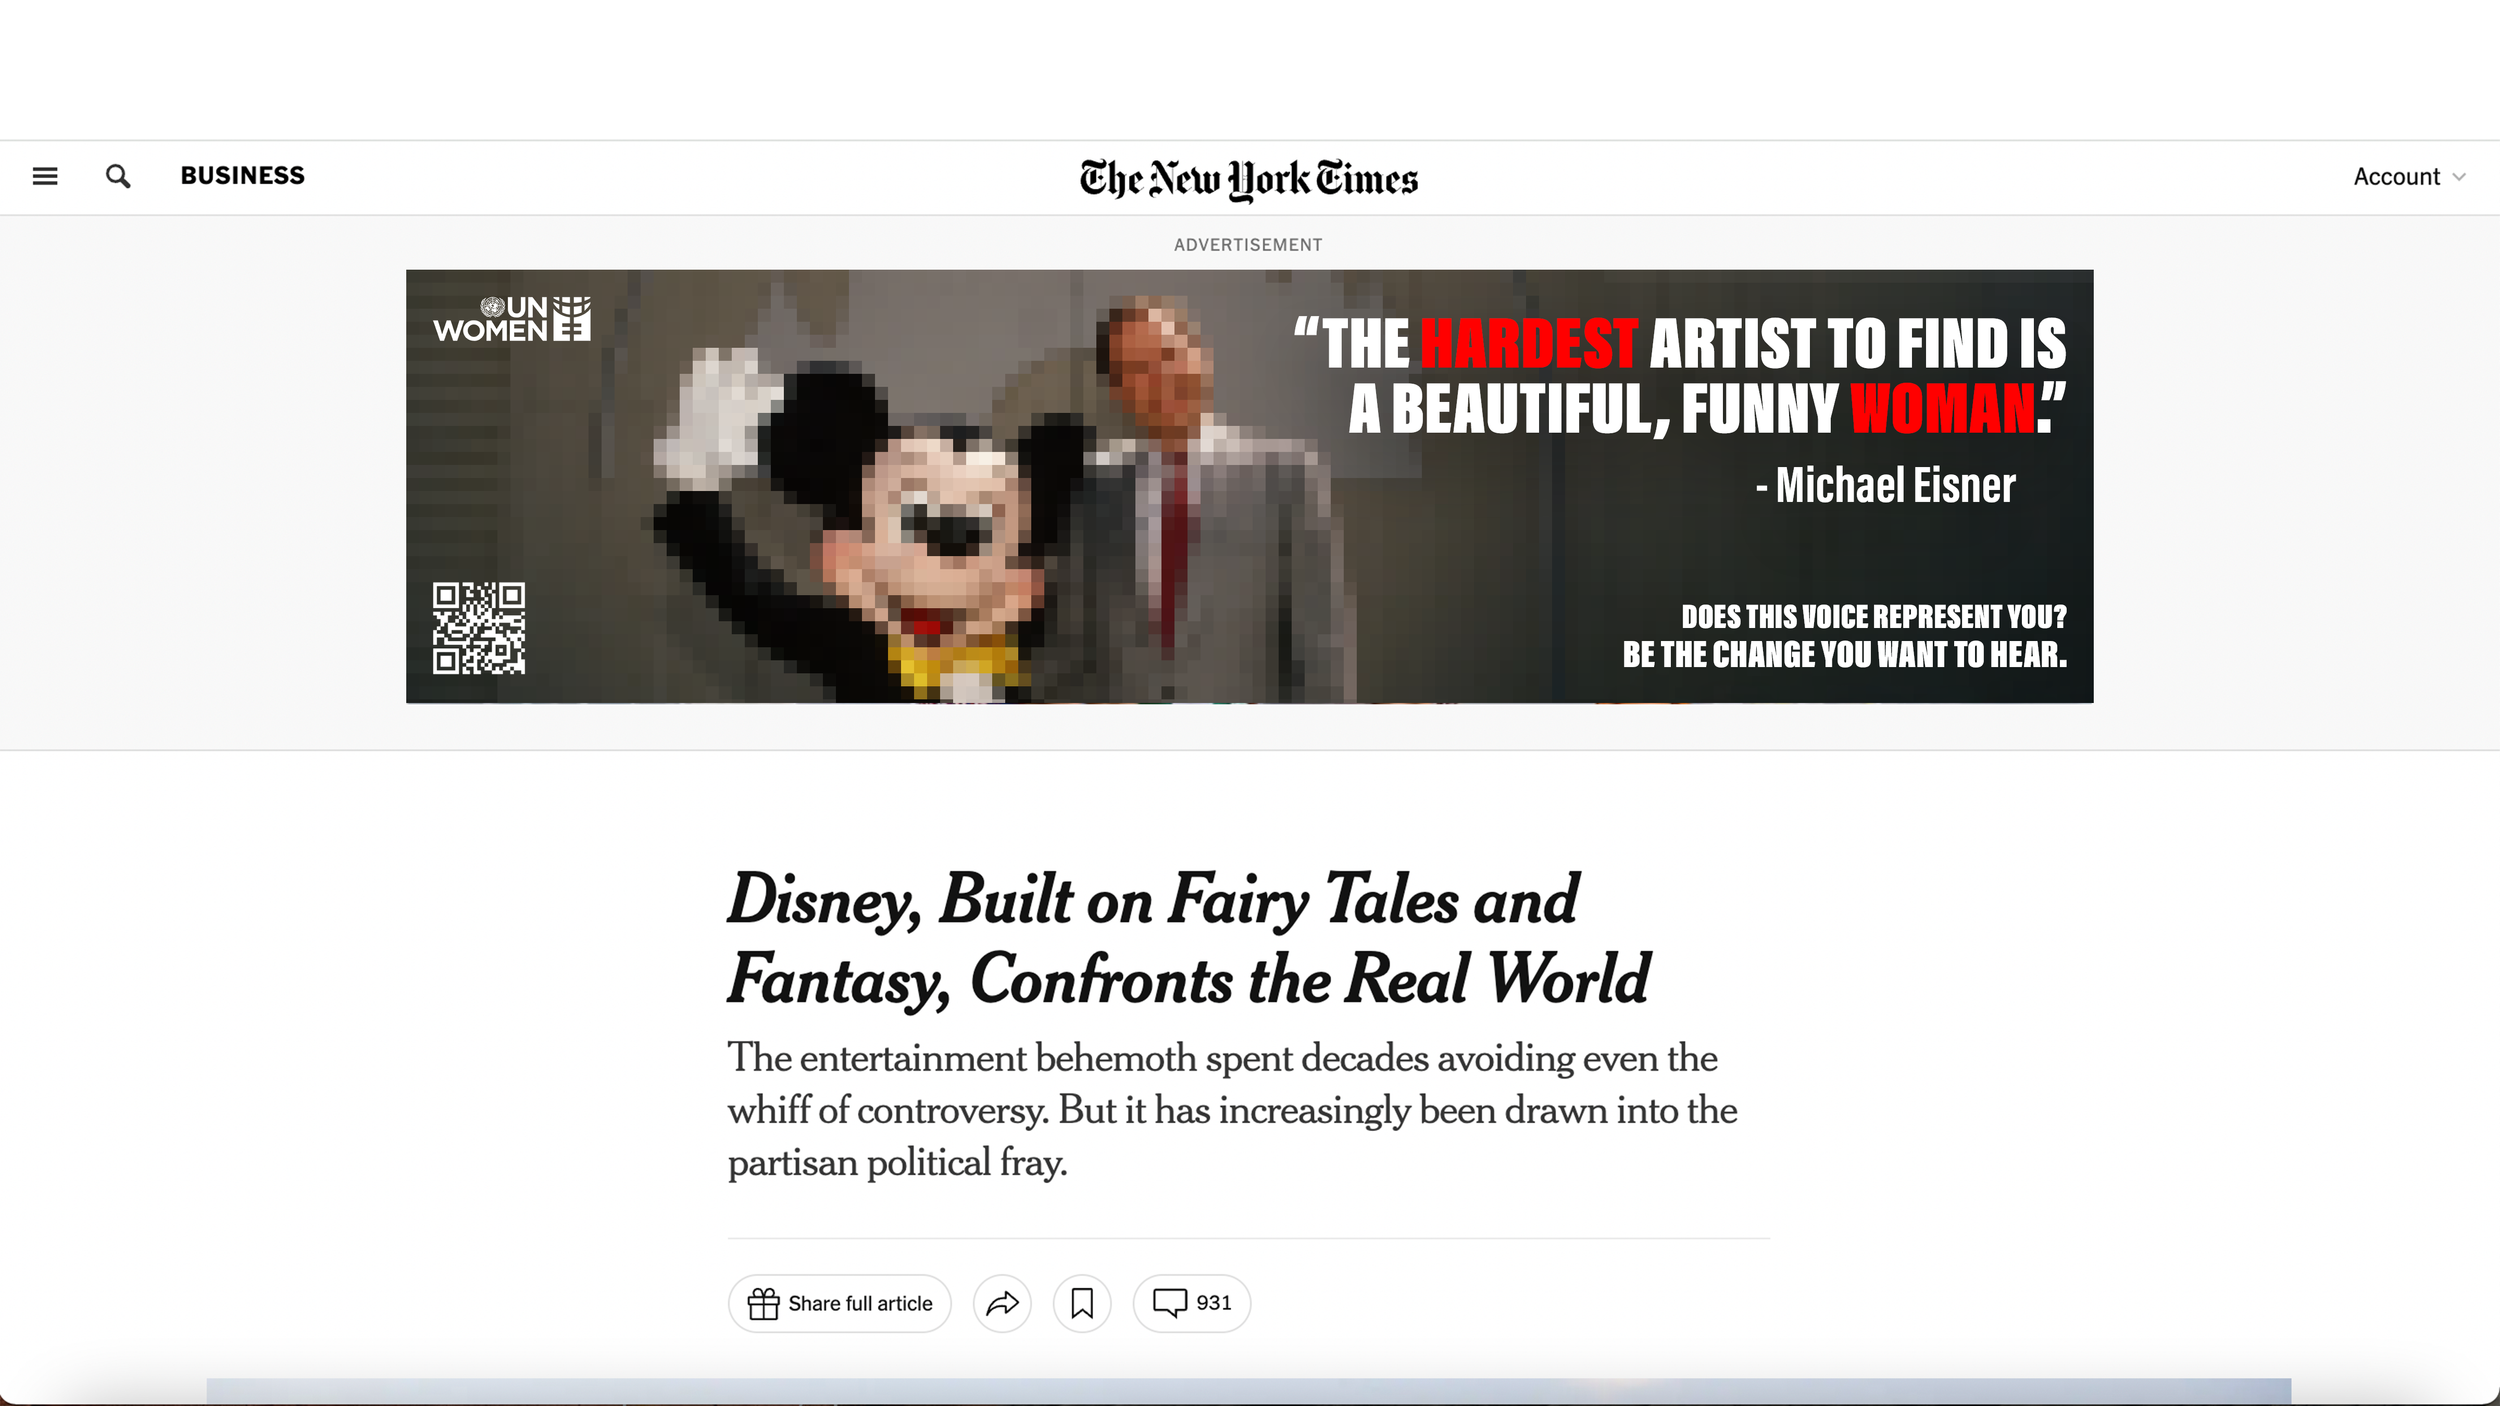Click the article lead image below
Viewport: 2500px width, 1406px height.
pyautogui.click(x=1248, y=1391)
